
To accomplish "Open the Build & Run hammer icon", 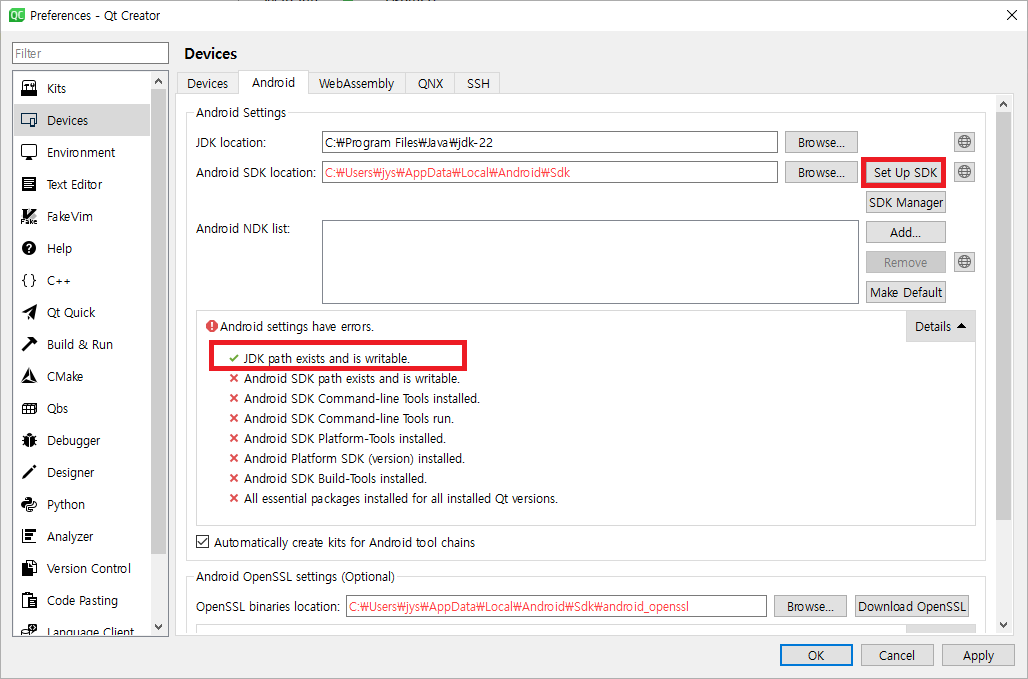I will coord(29,344).
